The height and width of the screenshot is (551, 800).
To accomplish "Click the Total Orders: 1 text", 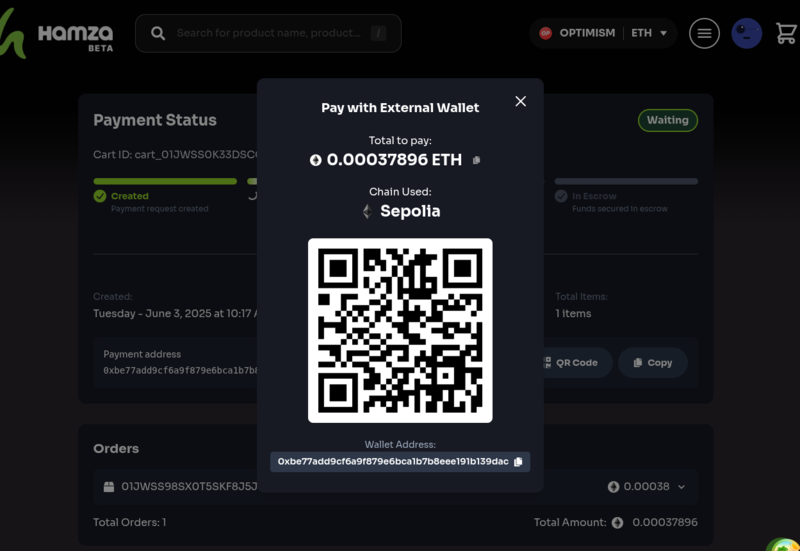I will [130, 522].
